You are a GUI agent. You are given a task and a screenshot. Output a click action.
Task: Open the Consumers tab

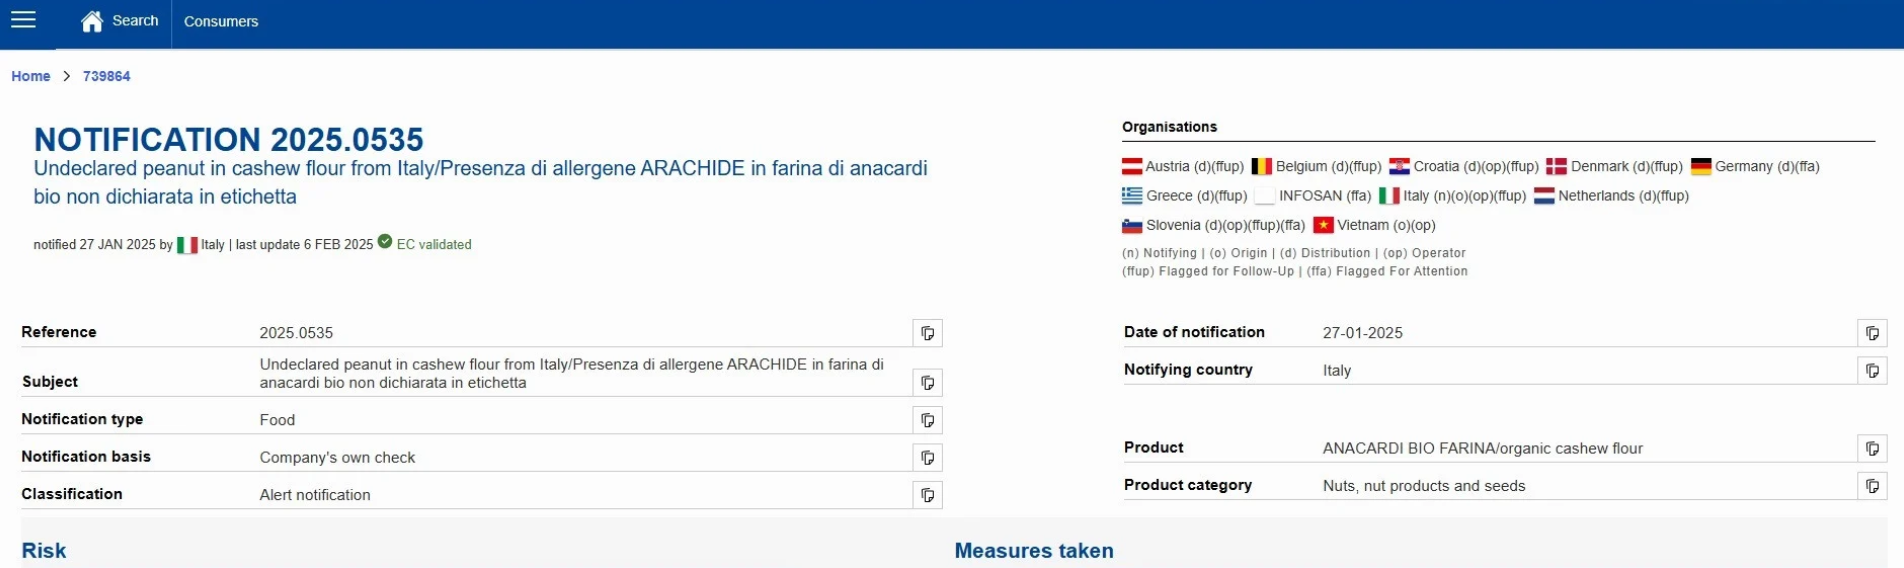tap(221, 21)
